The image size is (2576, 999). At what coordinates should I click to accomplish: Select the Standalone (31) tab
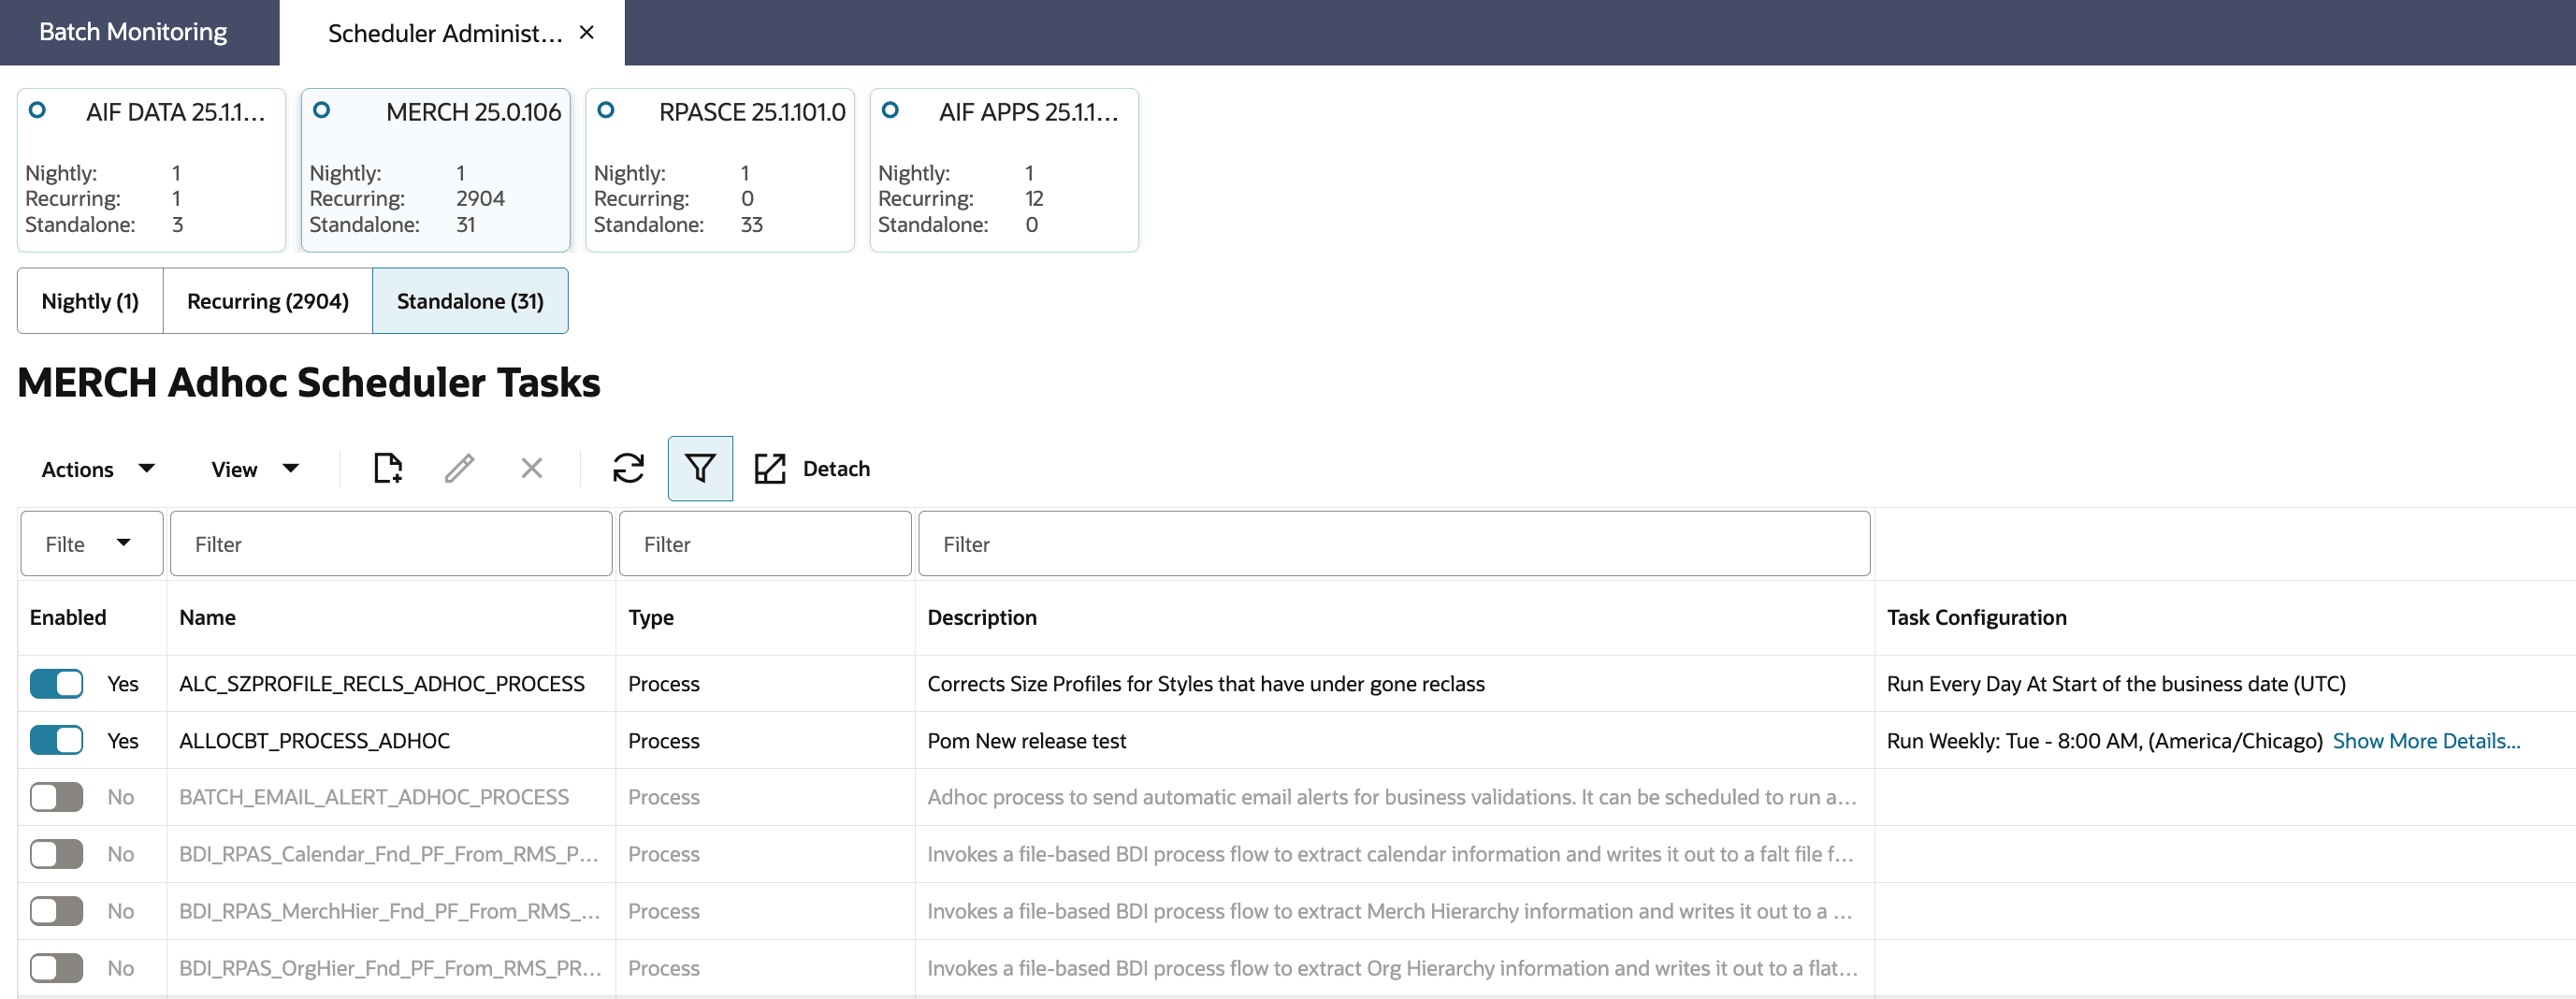470,301
